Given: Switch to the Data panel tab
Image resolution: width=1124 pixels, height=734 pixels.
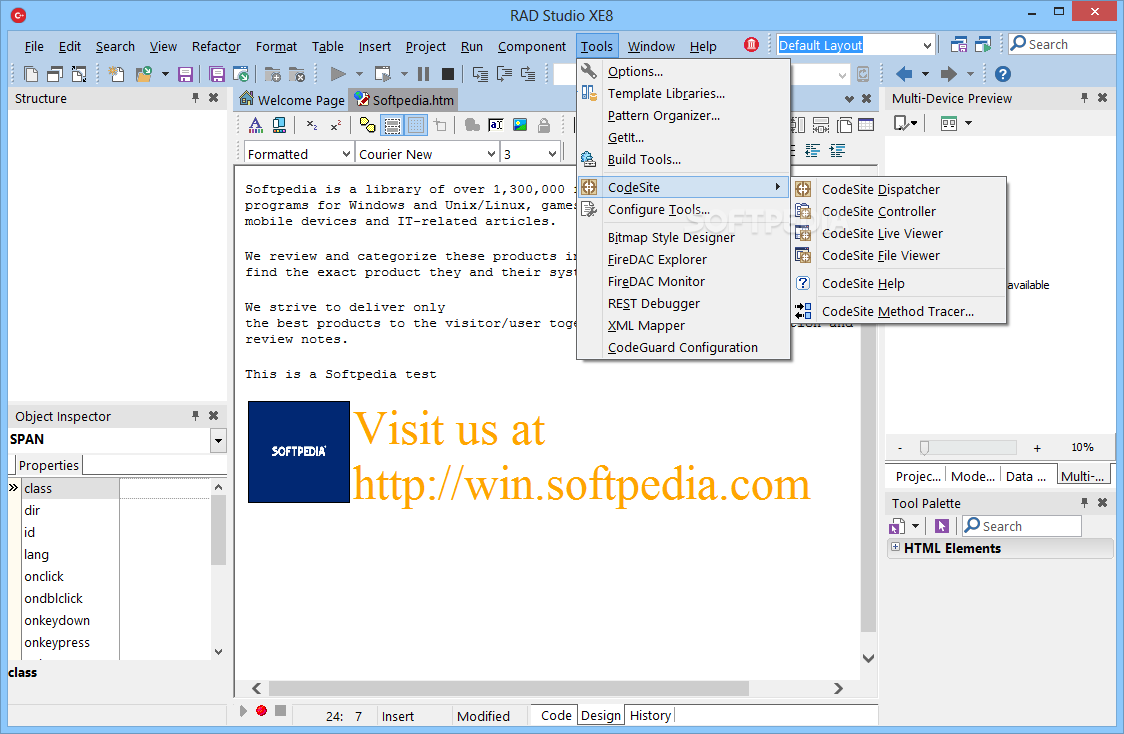Looking at the screenshot, I should (1026, 476).
